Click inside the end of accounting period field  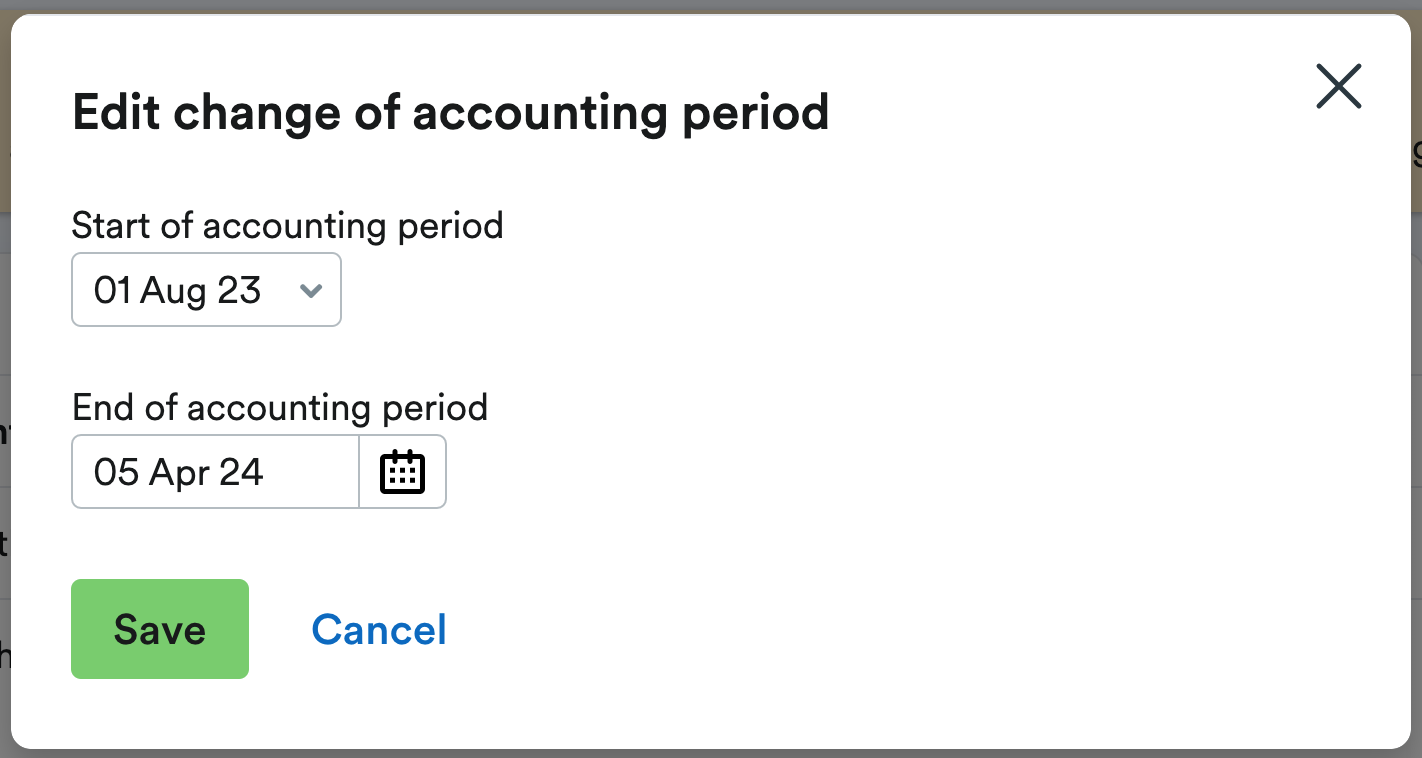pos(215,471)
